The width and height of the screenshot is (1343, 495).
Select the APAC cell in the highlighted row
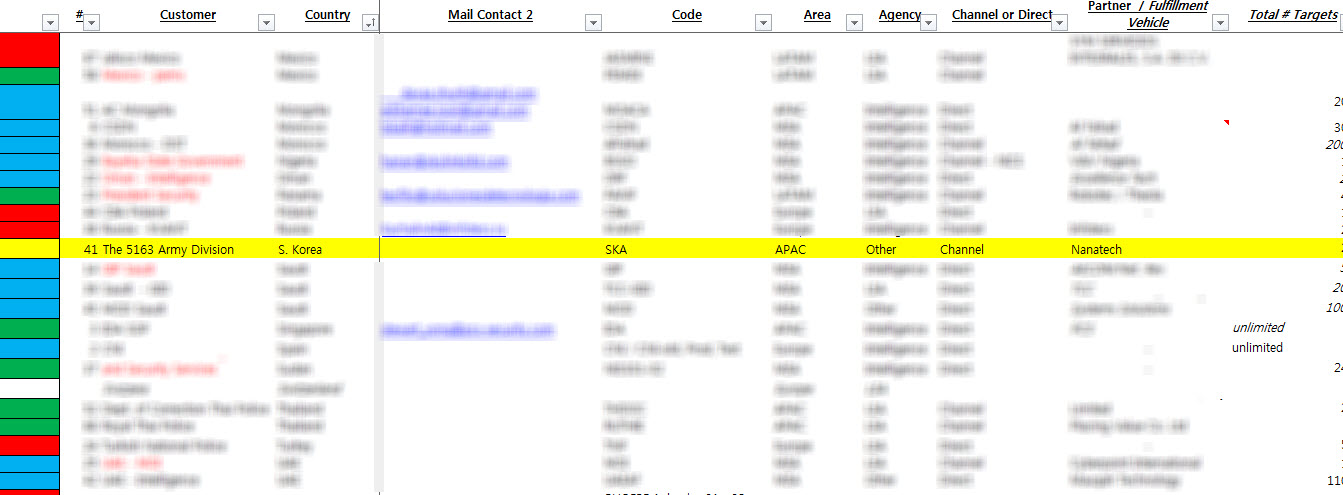click(790, 249)
